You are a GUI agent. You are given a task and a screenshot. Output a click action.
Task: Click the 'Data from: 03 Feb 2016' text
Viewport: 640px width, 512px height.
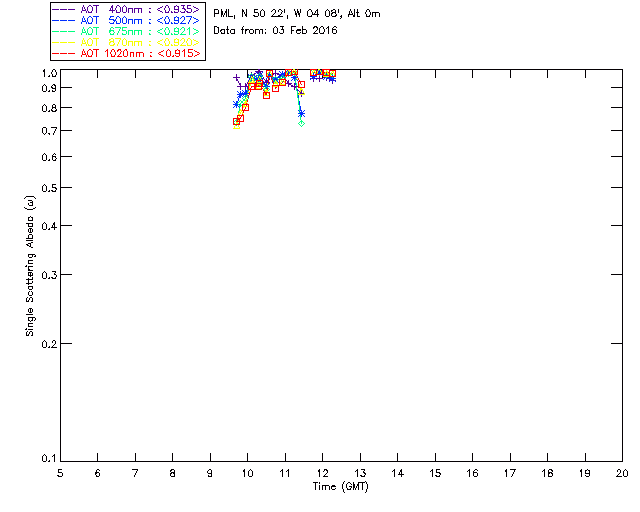[x=276, y=30]
